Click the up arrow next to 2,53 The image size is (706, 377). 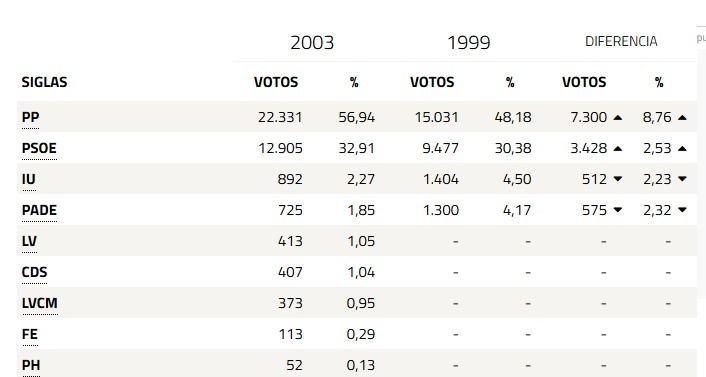(x=682, y=149)
